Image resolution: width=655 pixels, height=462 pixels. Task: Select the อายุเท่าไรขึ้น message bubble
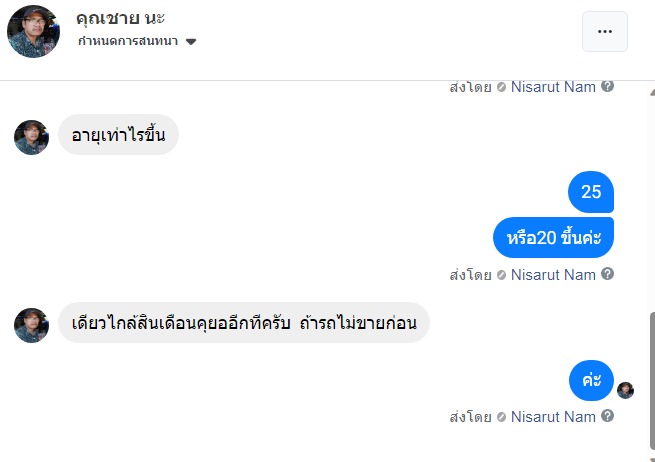[x=118, y=135]
